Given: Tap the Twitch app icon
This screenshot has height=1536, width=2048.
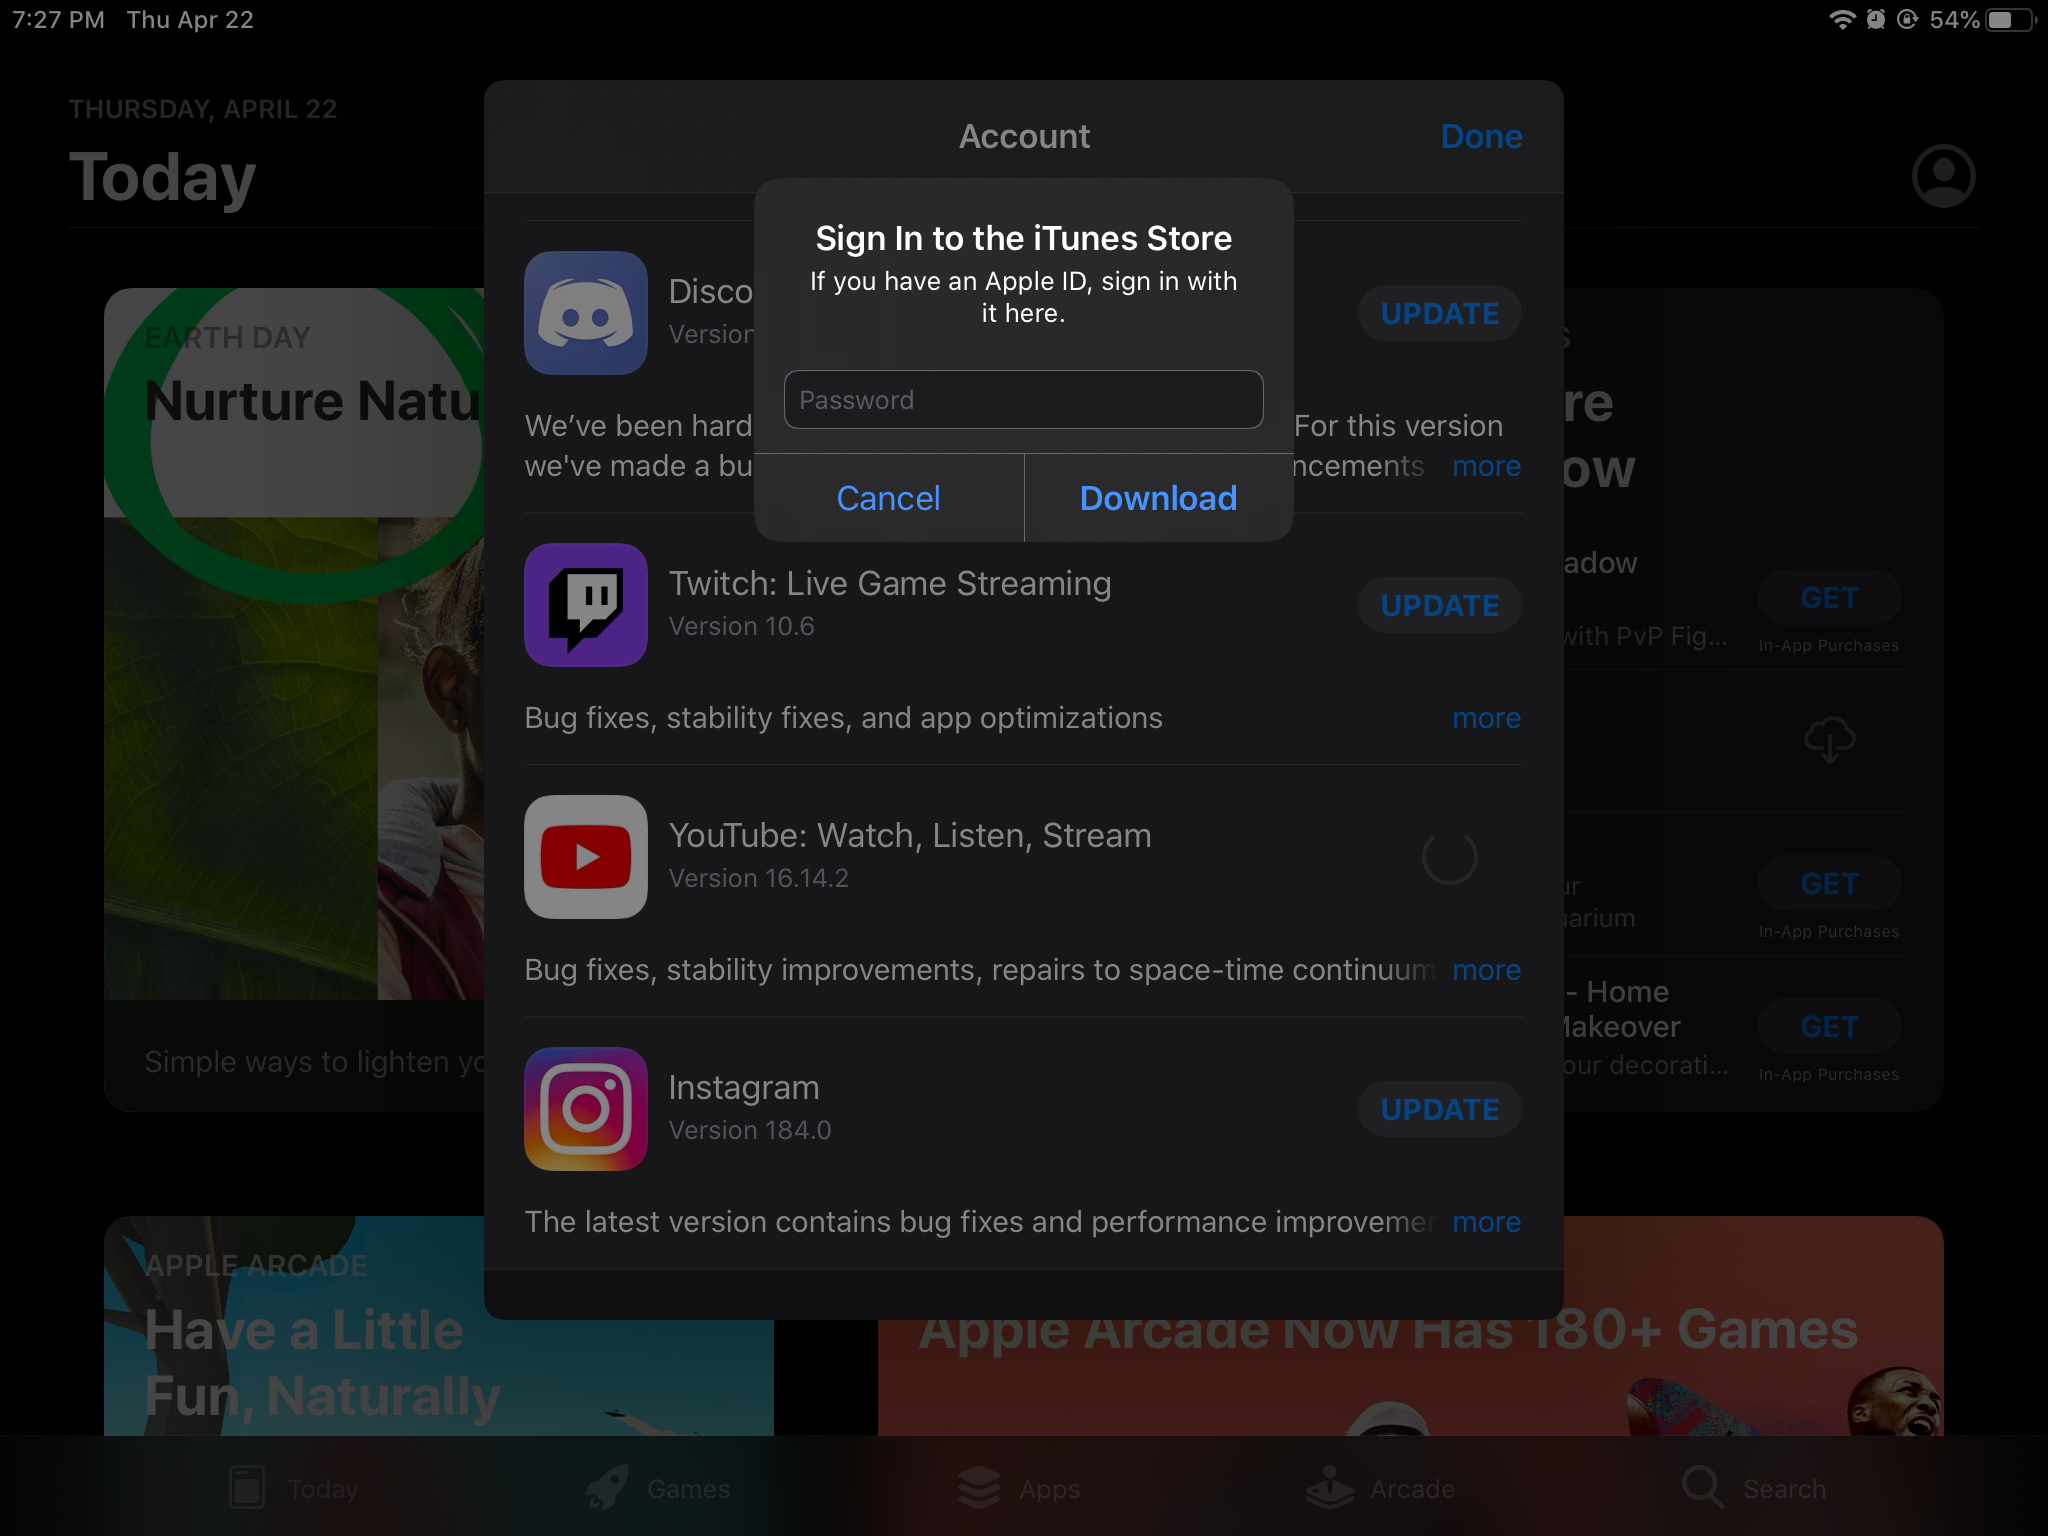Looking at the screenshot, I should point(586,605).
